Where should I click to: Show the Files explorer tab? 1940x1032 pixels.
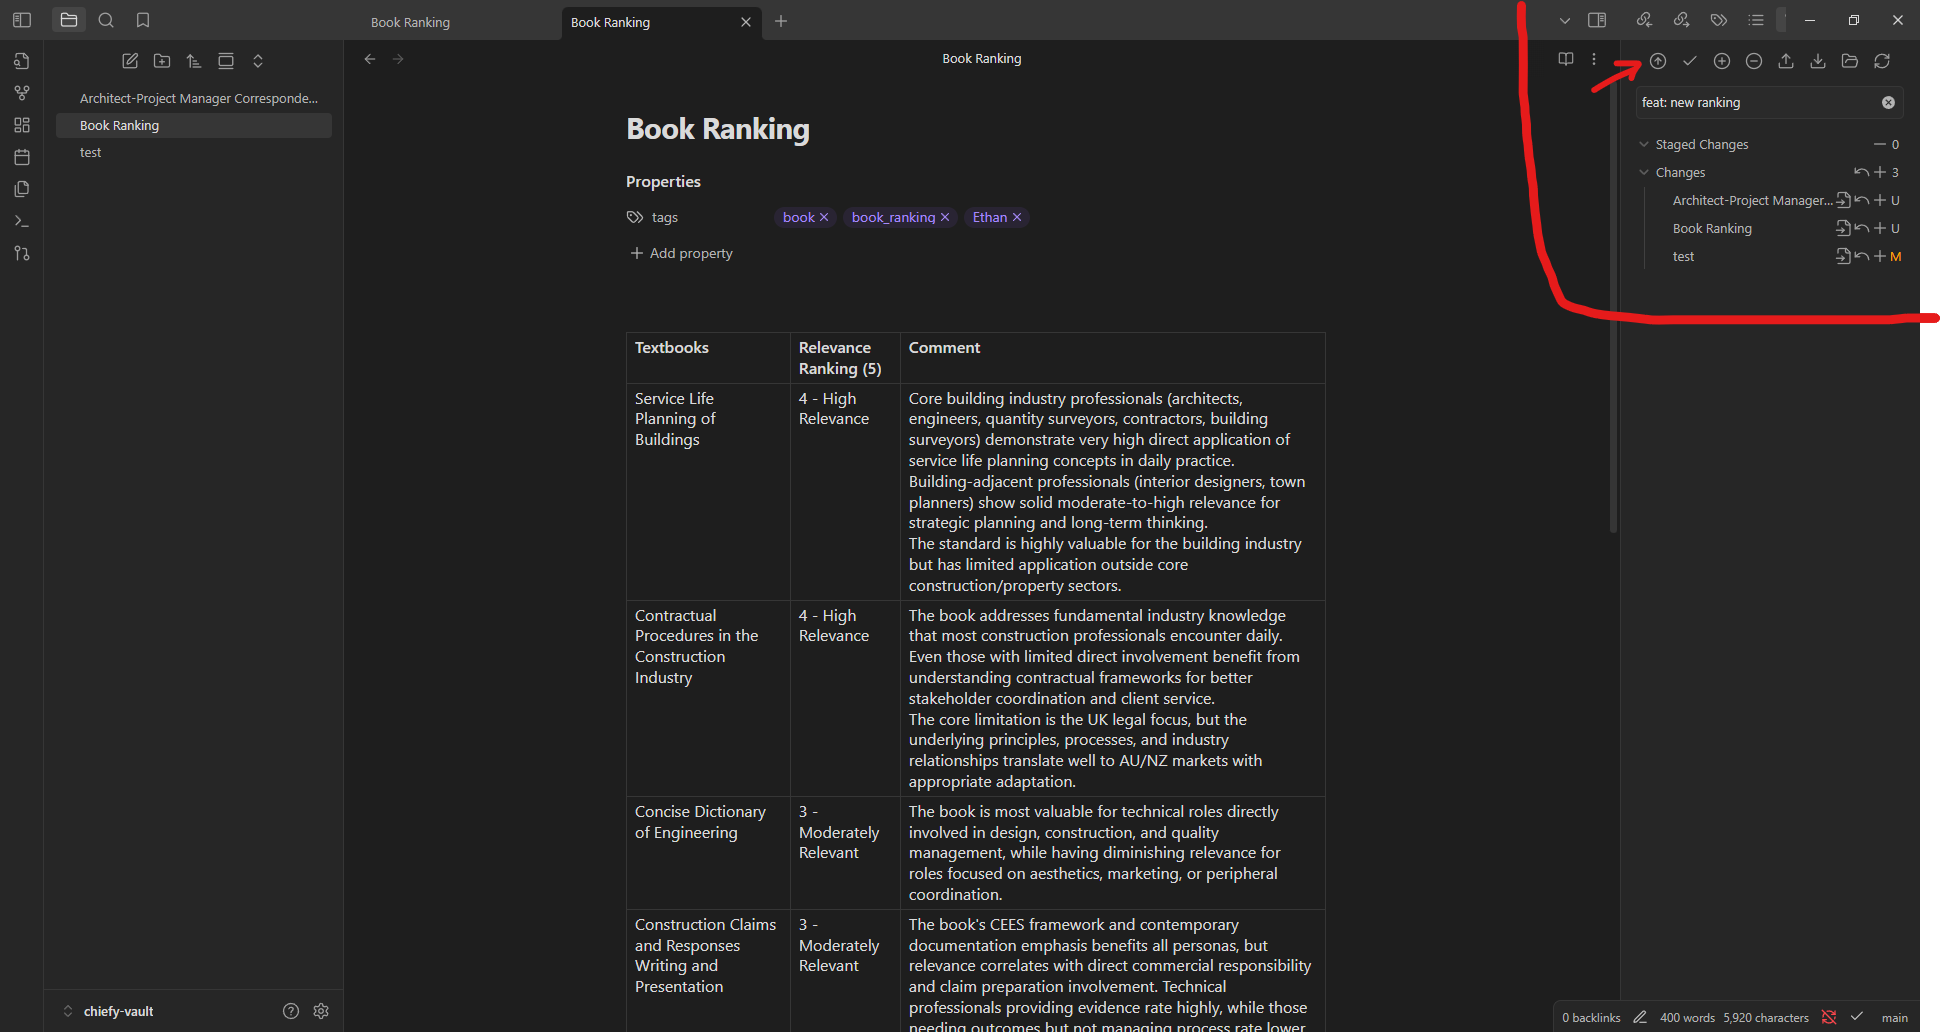click(69, 20)
